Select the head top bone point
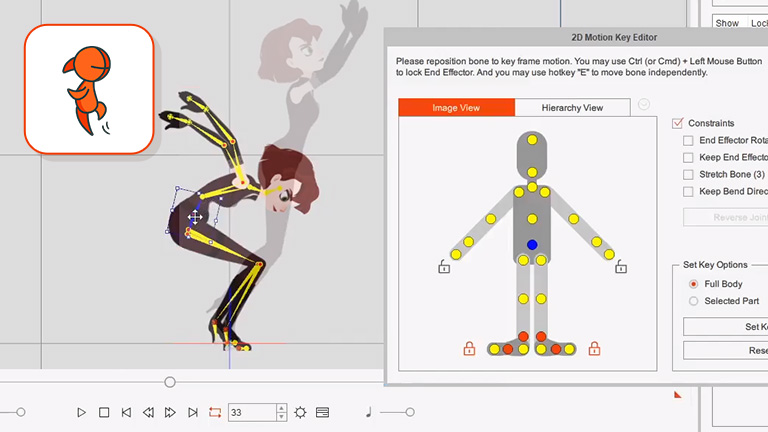768x432 pixels. pos(532,140)
